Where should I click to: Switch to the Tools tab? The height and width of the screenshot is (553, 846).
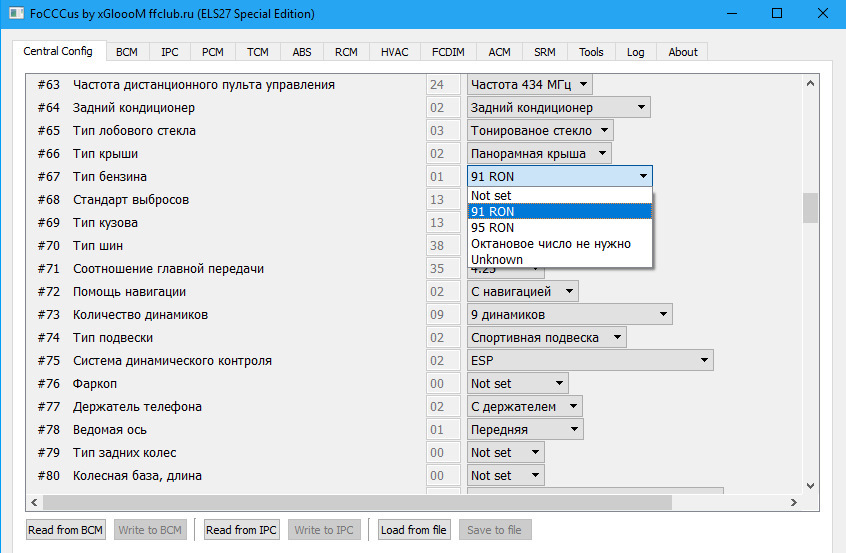pos(591,52)
